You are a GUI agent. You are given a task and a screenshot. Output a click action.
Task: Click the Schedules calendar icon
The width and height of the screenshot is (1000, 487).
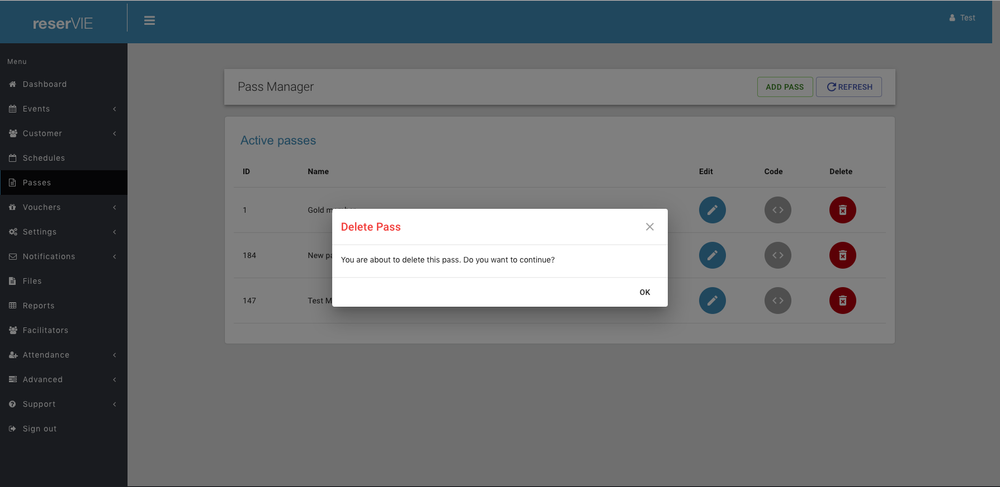click(12, 158)
